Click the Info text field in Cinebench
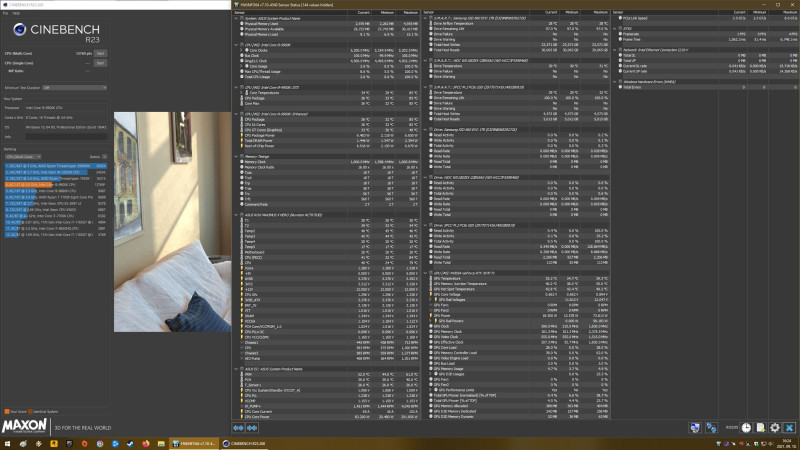 coord(66,137)
